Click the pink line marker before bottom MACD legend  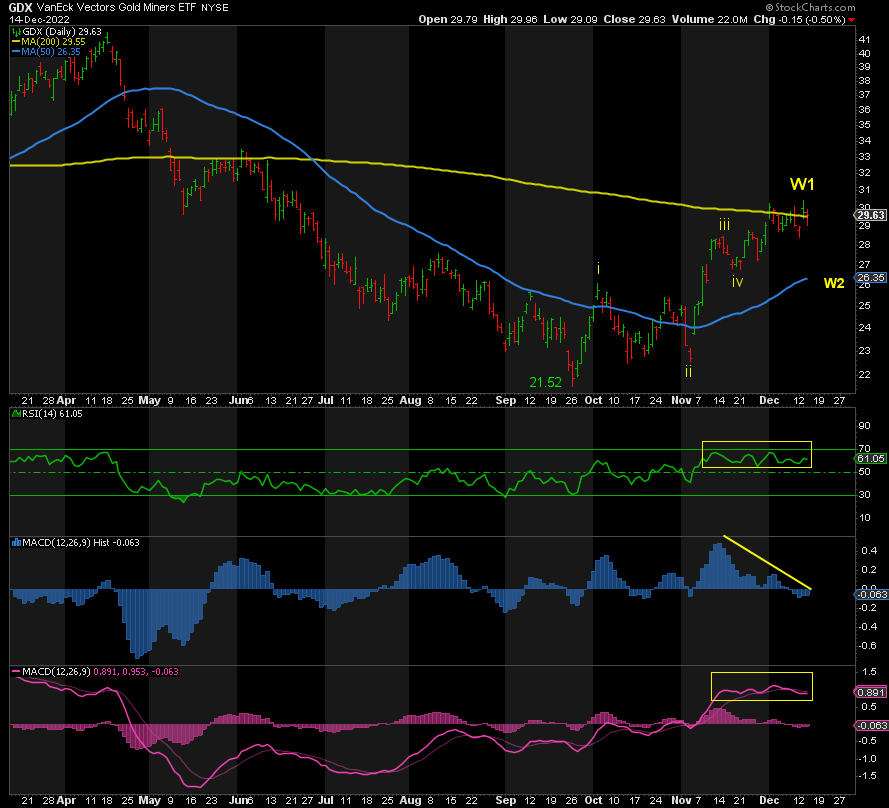16,672
